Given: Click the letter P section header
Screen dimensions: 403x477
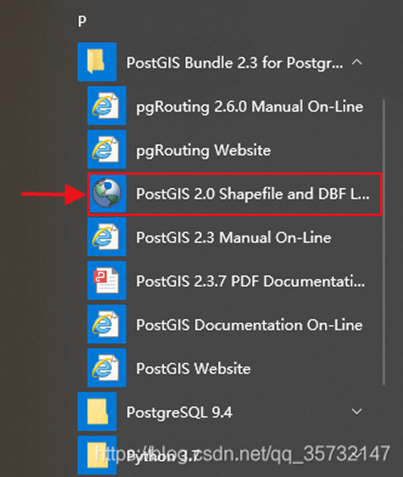Looking at the screenshot, I should tap(82, 22).
